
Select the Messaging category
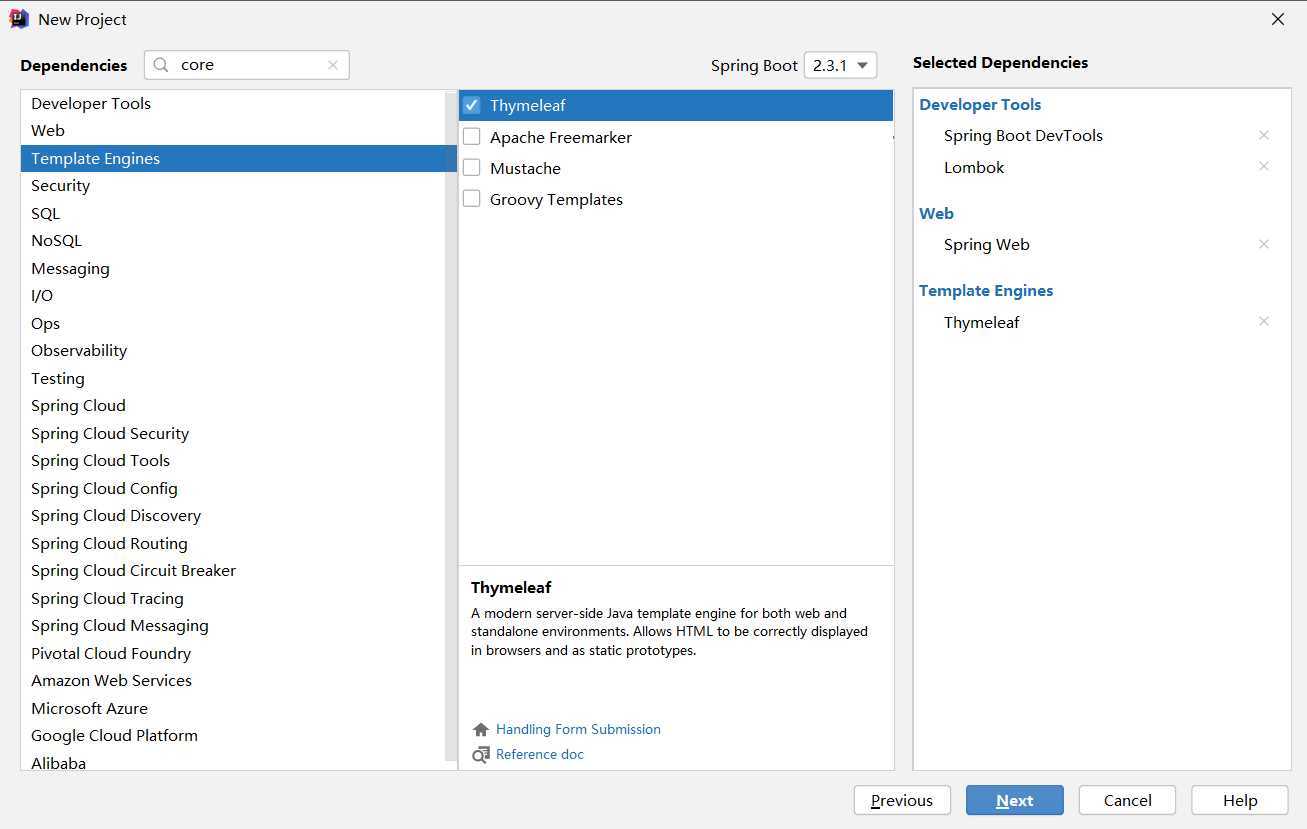[x=233, y=269]
